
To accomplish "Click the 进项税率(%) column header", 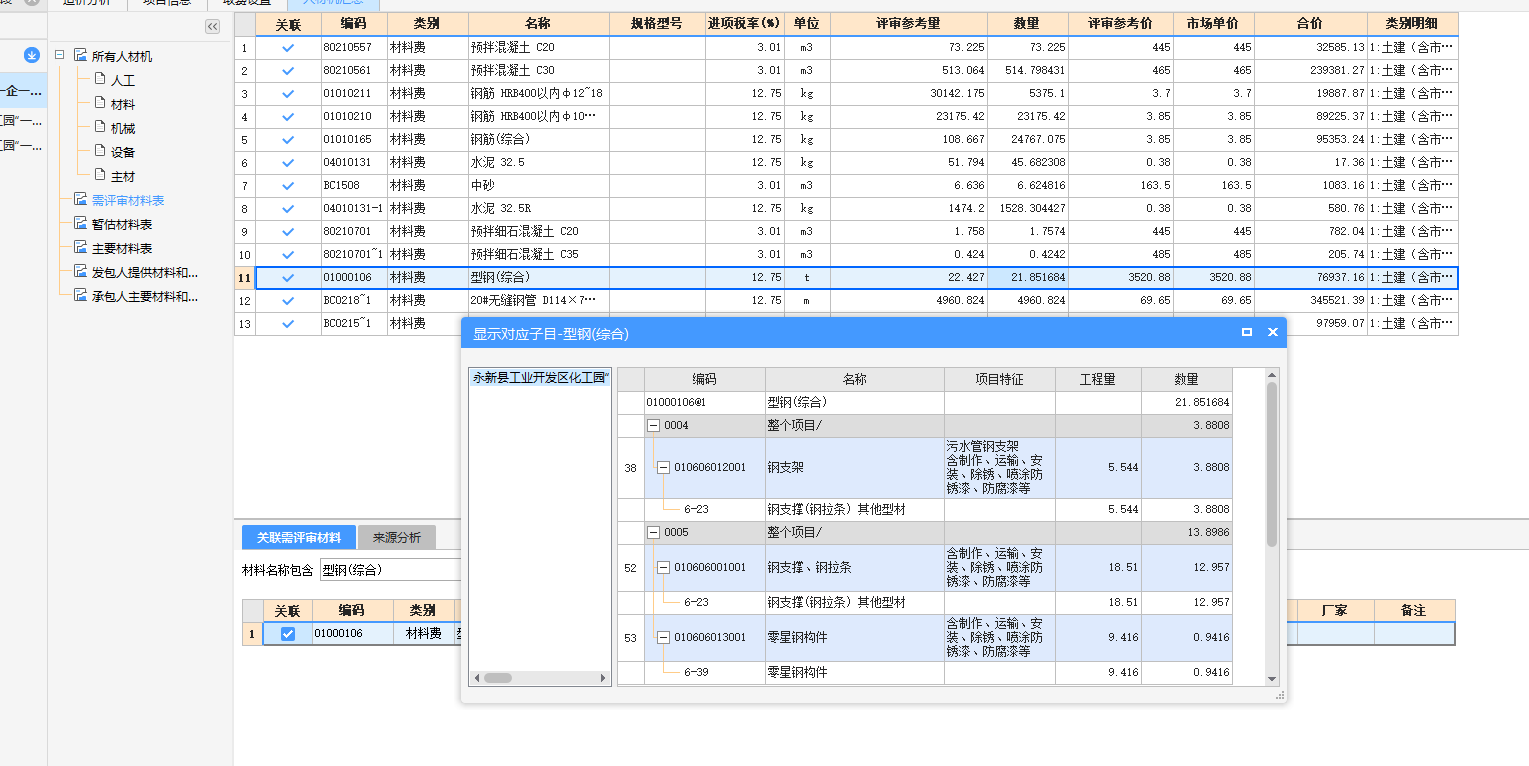I will click(x=744, y=24).
